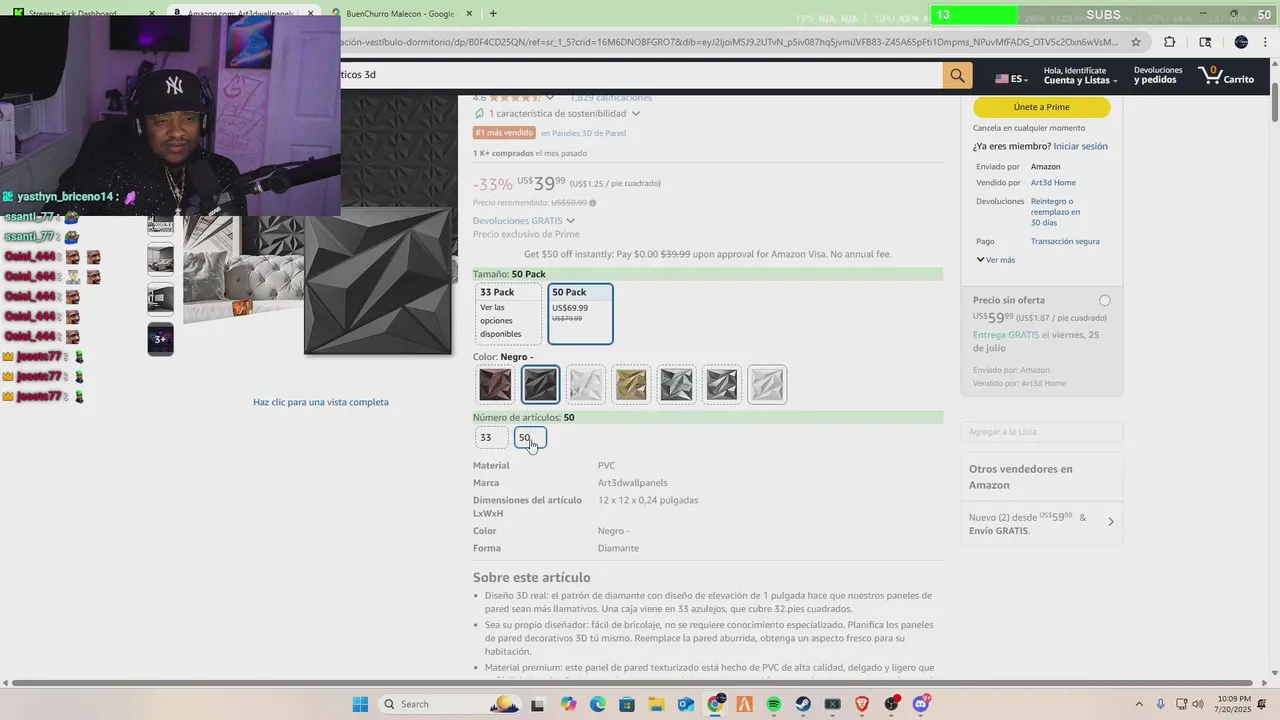The height and width of the screenshot is (720, 1280).
Task: Open Steam from the taskbar
Action: [x=803, y=704]
